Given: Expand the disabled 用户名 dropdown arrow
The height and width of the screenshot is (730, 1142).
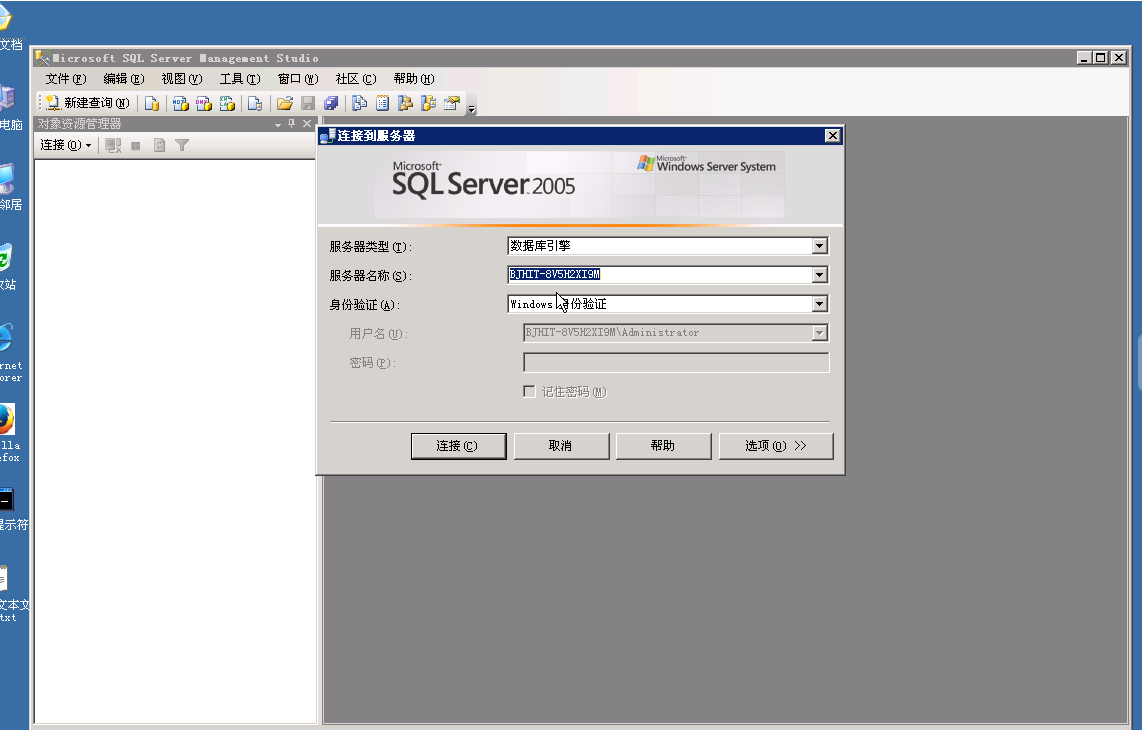Looking at the screenshot, I should pyautogui.click(x=819, y=333).
